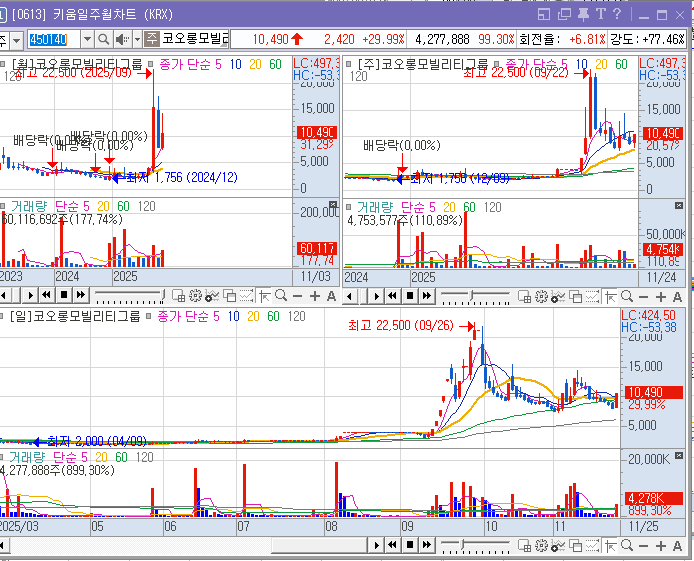Open settings gear in daily chart toolbar
694x561 pixels.
pyautogui.click(x=541, y=546)
